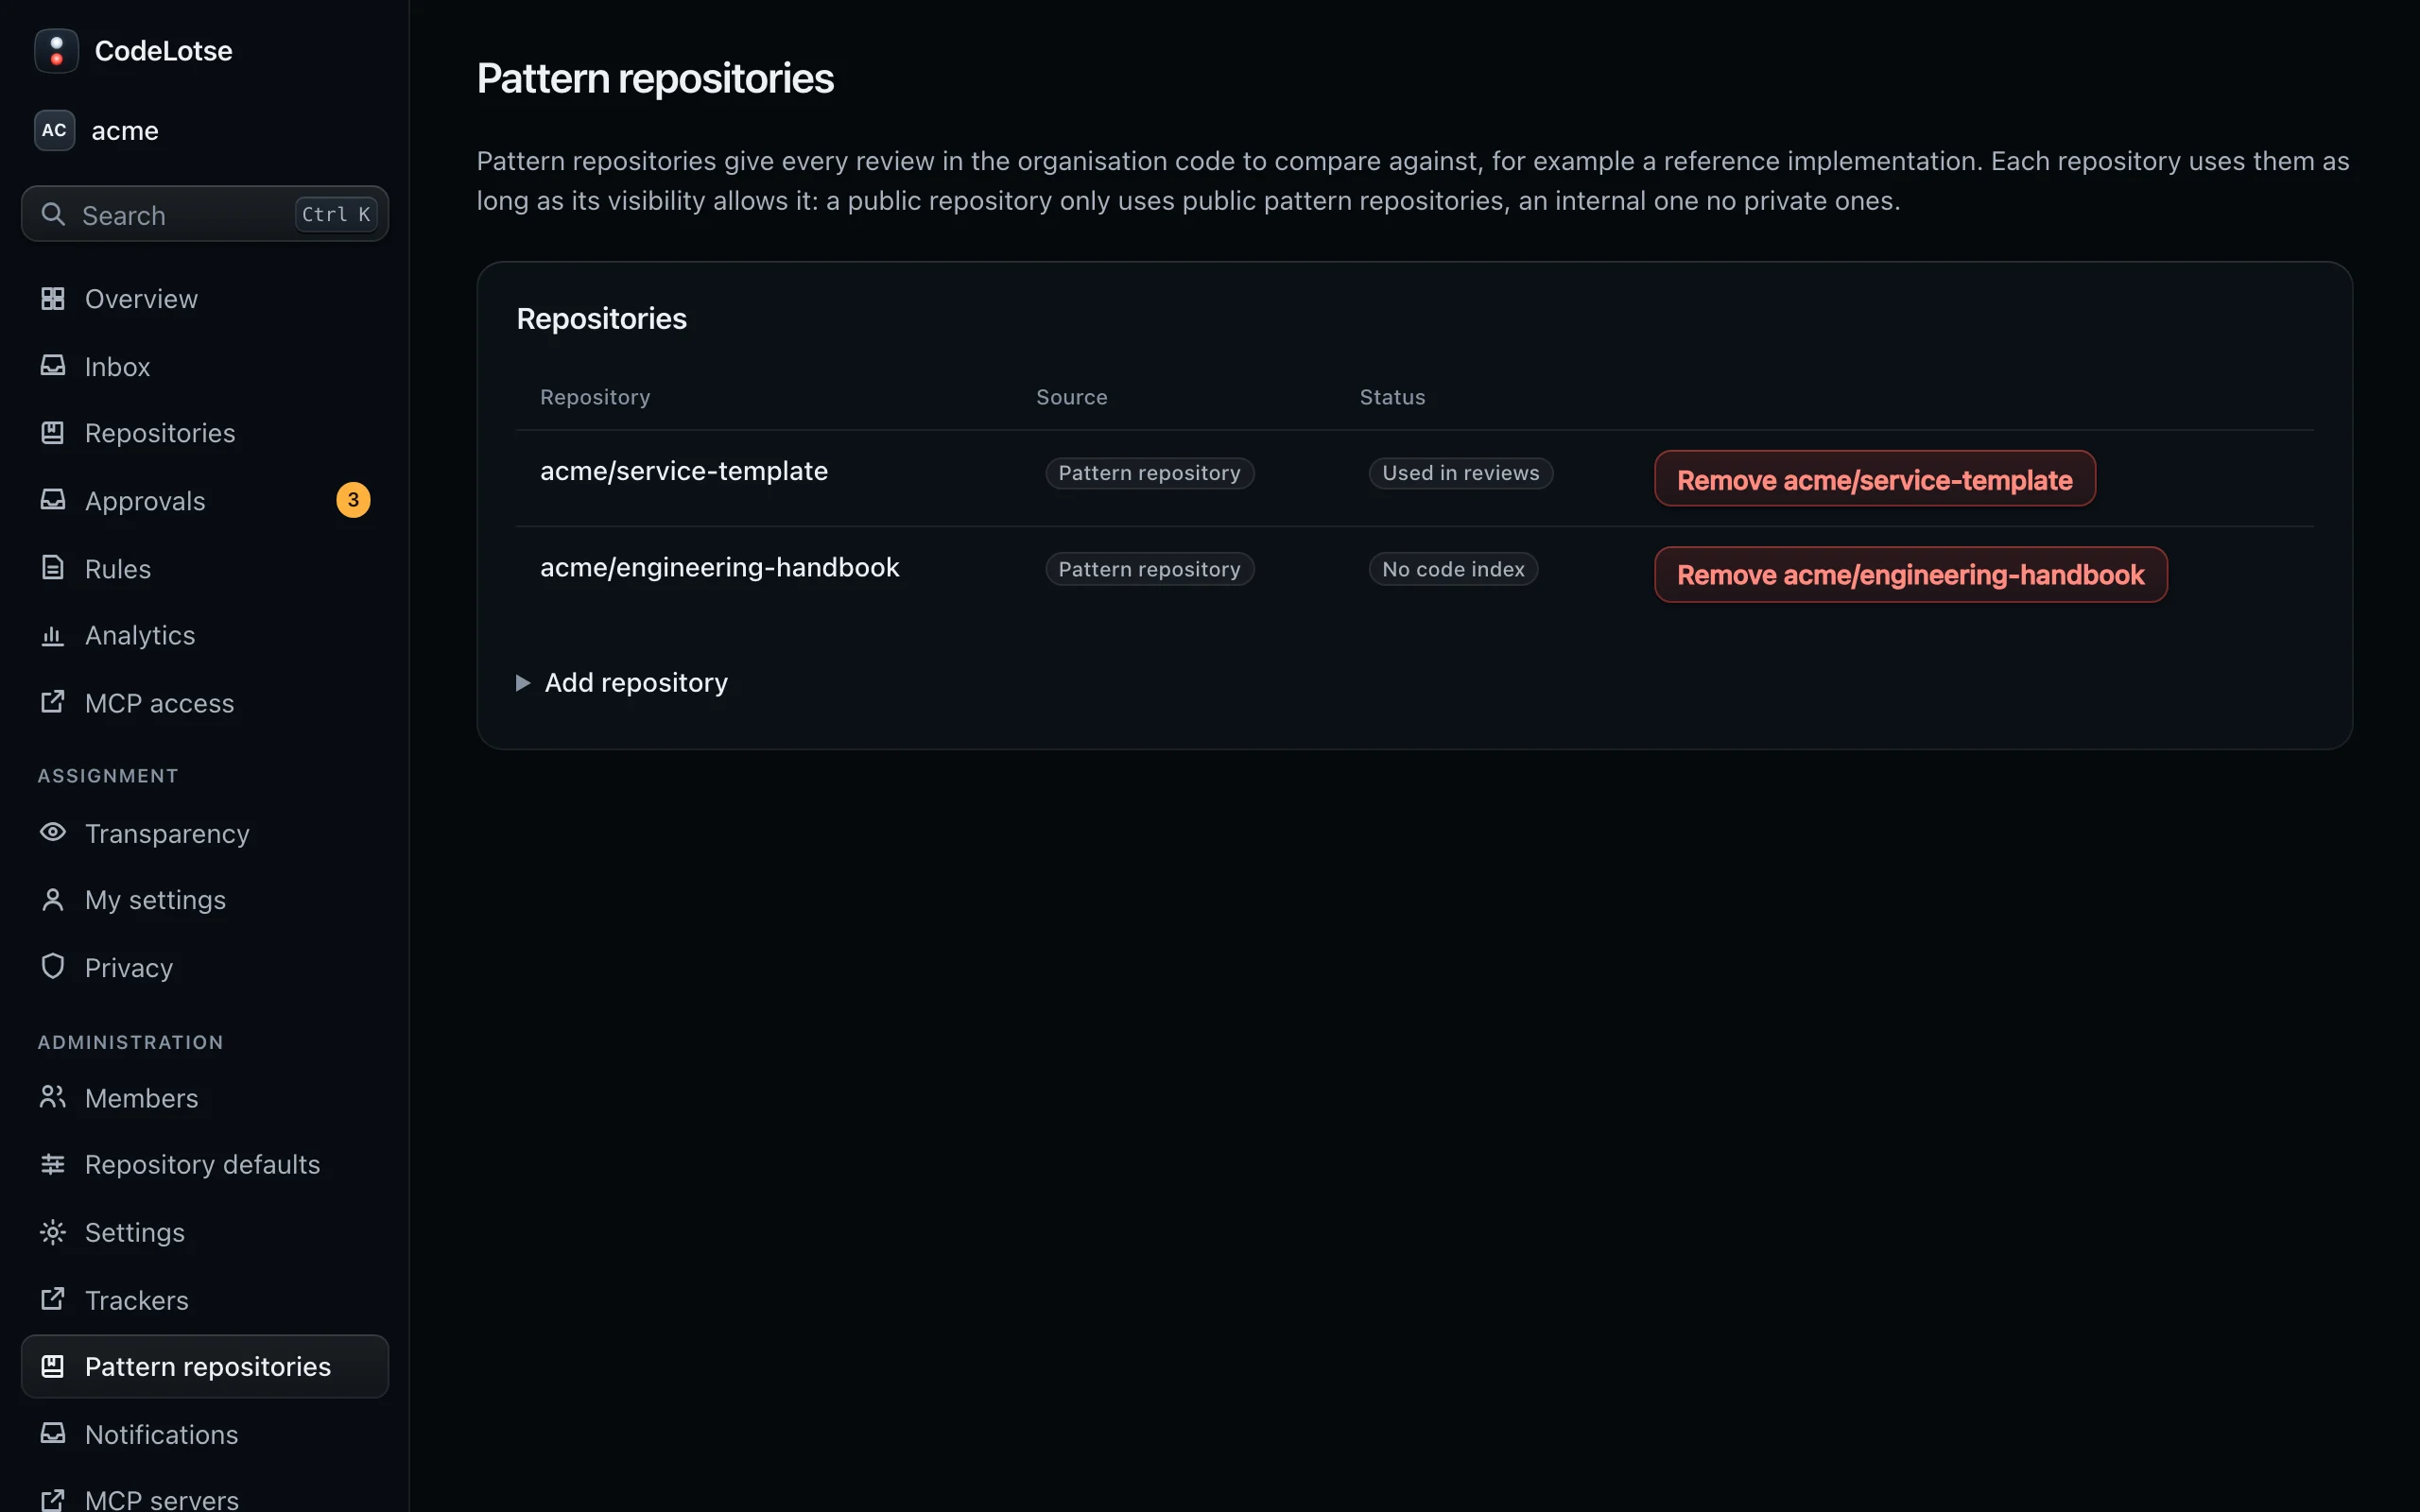Screen dimensions: 2420x1512
Task: Click the Repository column header
Action: click(x=595, y=397)
